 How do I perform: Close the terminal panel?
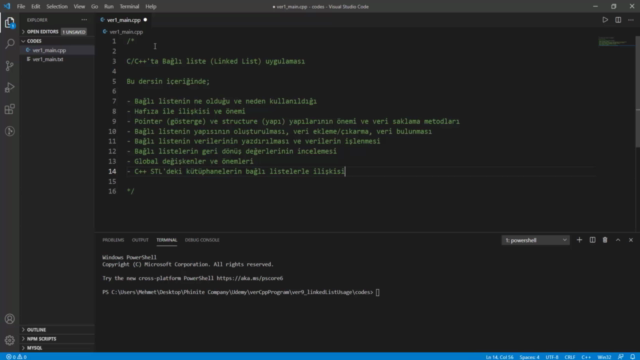tap(631, 240)
